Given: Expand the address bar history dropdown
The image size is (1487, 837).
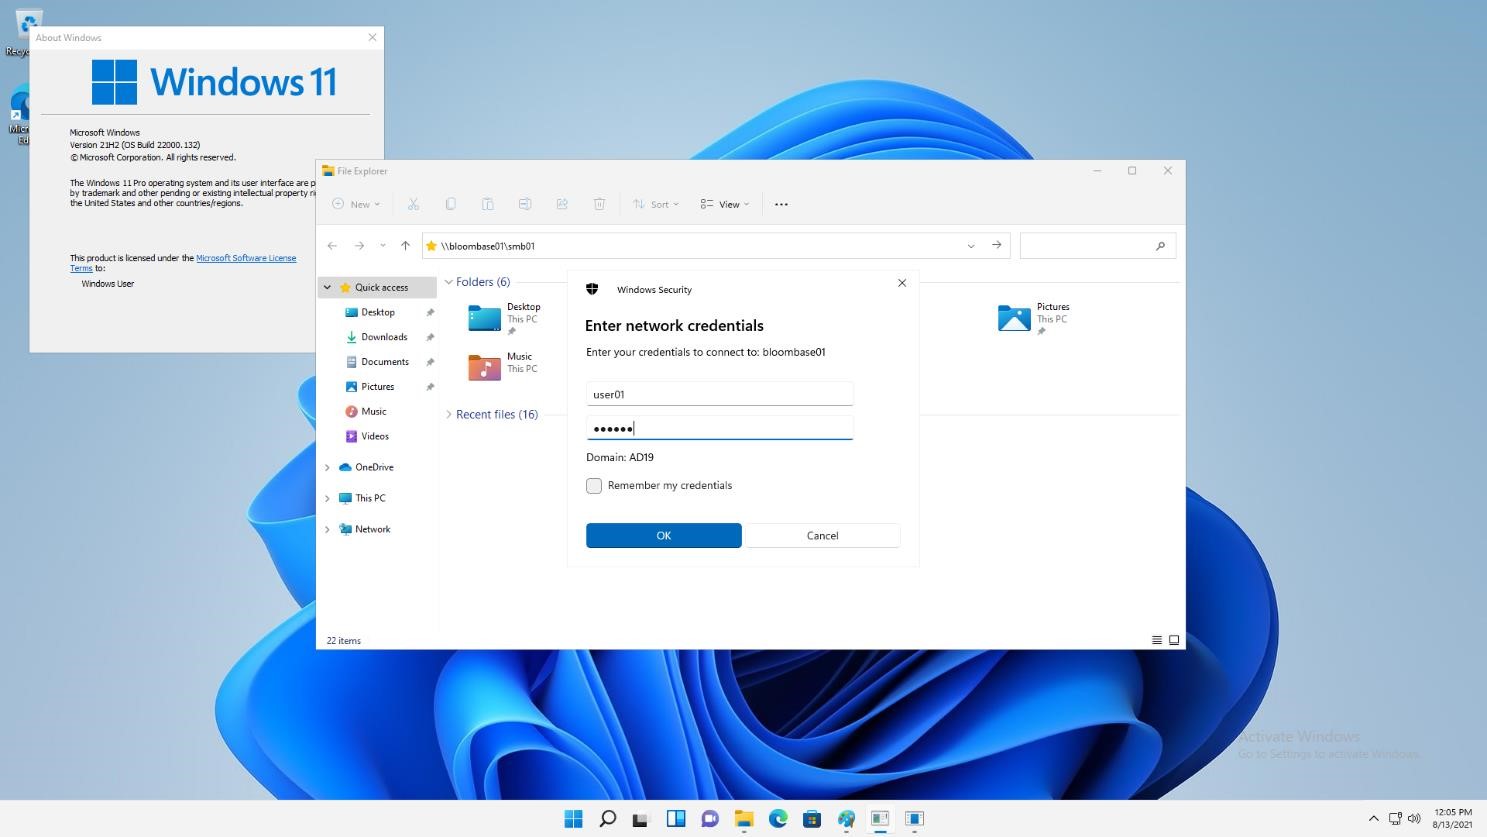Looking at the screenshot, I should pyautogui.click(x=970, y=246).
